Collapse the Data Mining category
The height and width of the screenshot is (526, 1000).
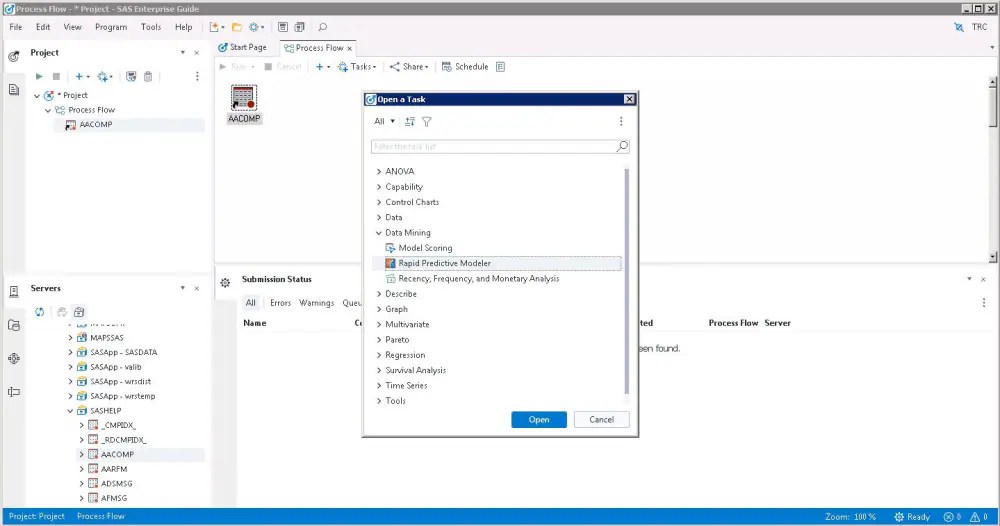(379, 233)
